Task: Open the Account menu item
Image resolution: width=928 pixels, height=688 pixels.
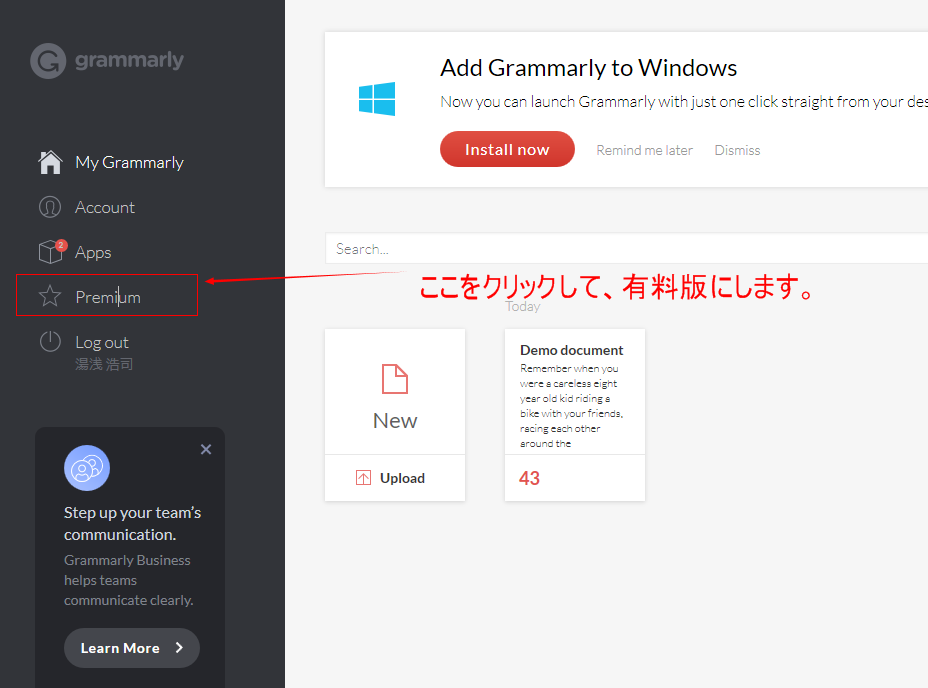Action: coord(105,207)
